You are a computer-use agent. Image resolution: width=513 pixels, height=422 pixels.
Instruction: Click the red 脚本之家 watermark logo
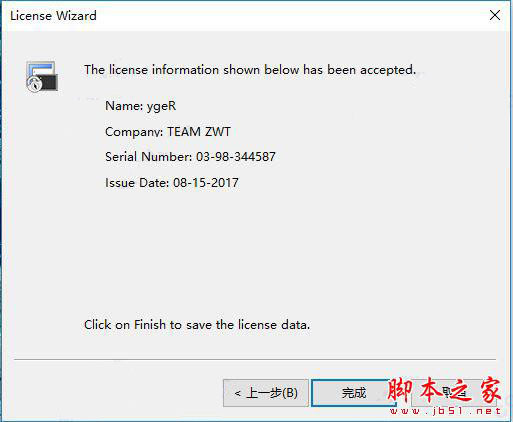tap(444, 391)
